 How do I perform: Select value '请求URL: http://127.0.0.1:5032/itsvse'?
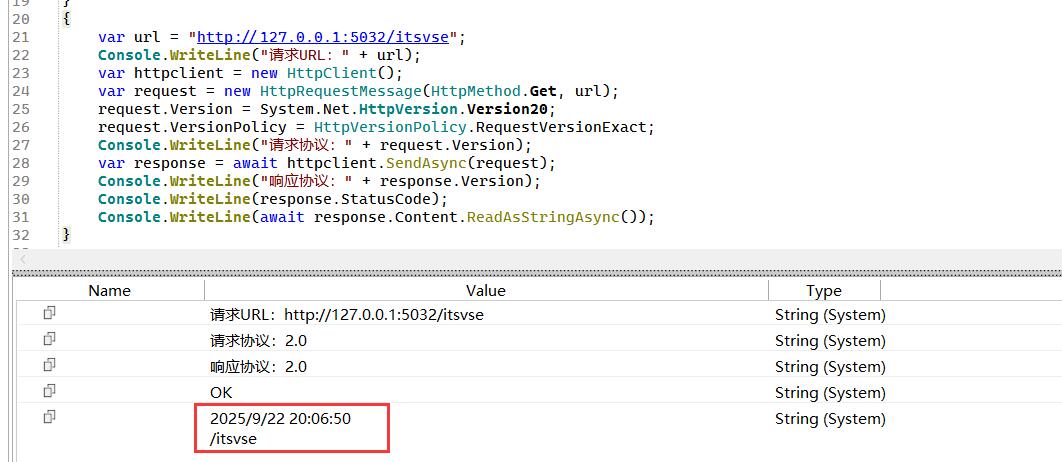[347, 315]
